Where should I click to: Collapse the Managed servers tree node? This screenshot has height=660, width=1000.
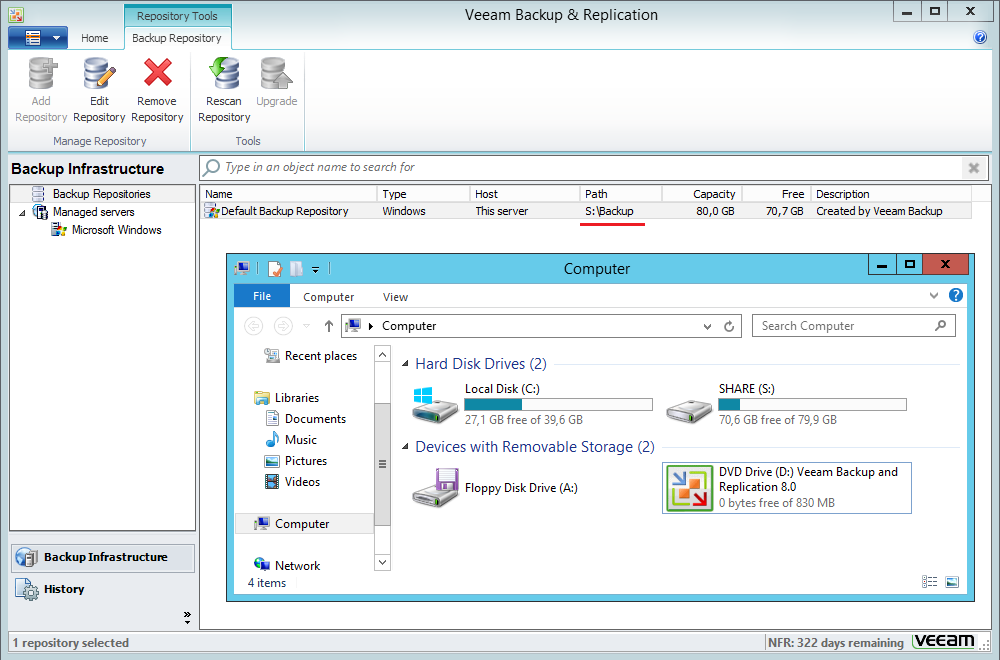(x=22, y=212)
